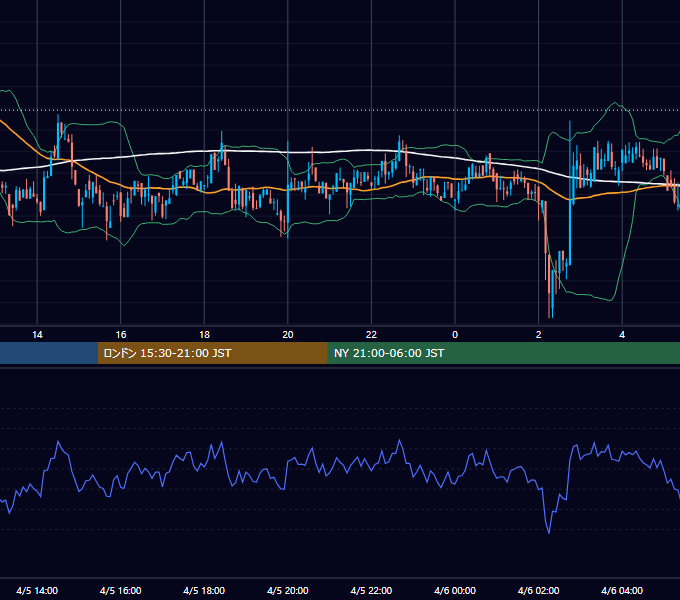Image resolution: width=680 pixels, height=600 pixels.
Task: Click the 4/6 00:00 label on oscillator axis
Action: click(x=455, y=590)
